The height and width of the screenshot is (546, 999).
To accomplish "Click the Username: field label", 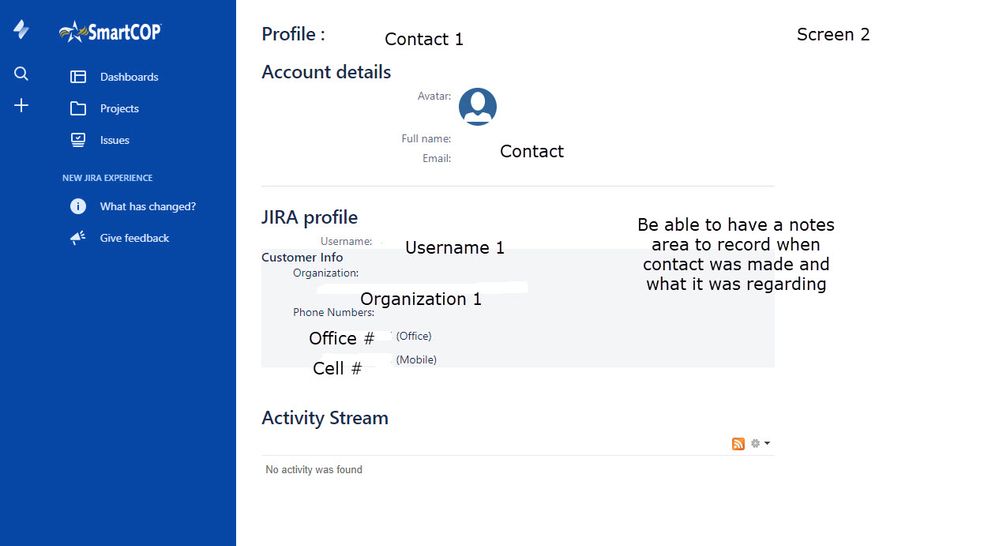I will (x=346, y=241).
